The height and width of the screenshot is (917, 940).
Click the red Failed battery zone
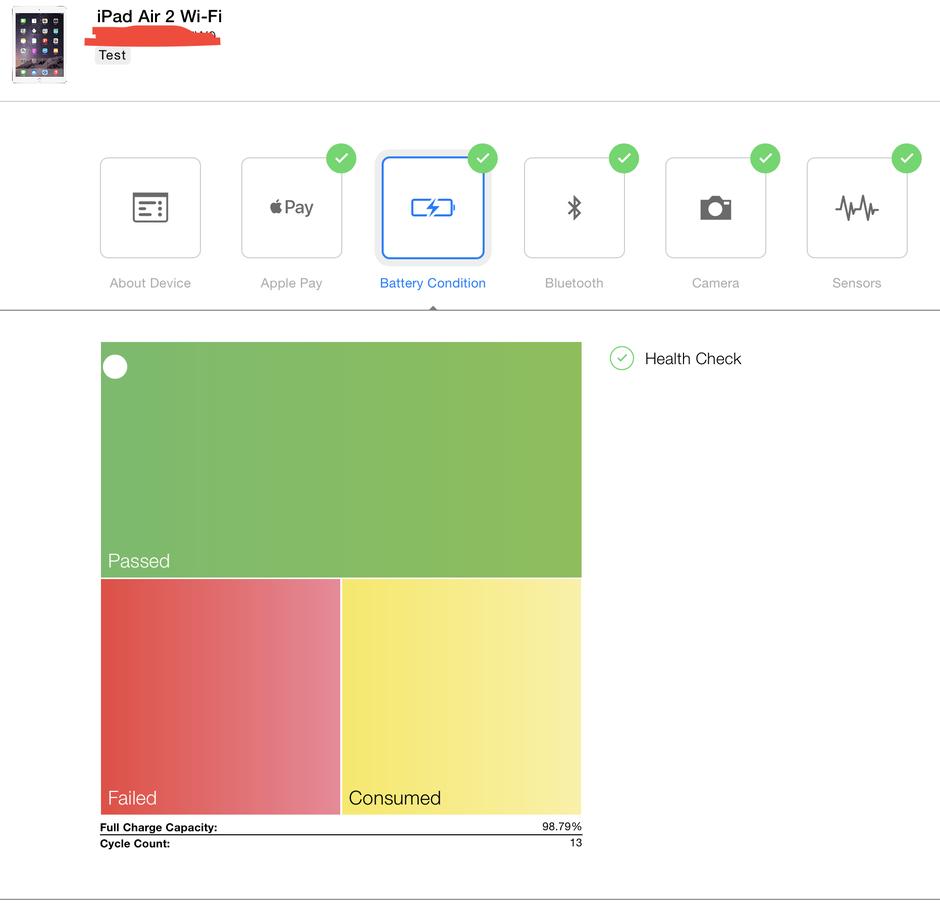click(x=220, y=696)
